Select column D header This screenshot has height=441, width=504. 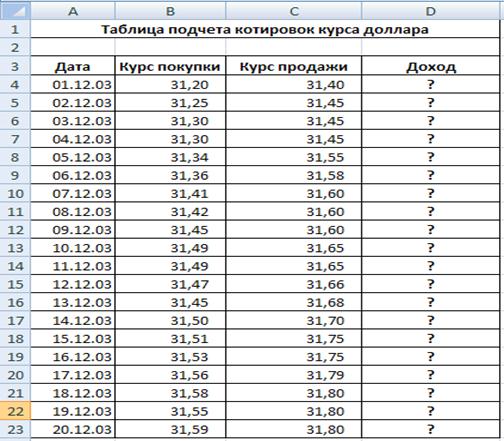click(x=431, y=11)
